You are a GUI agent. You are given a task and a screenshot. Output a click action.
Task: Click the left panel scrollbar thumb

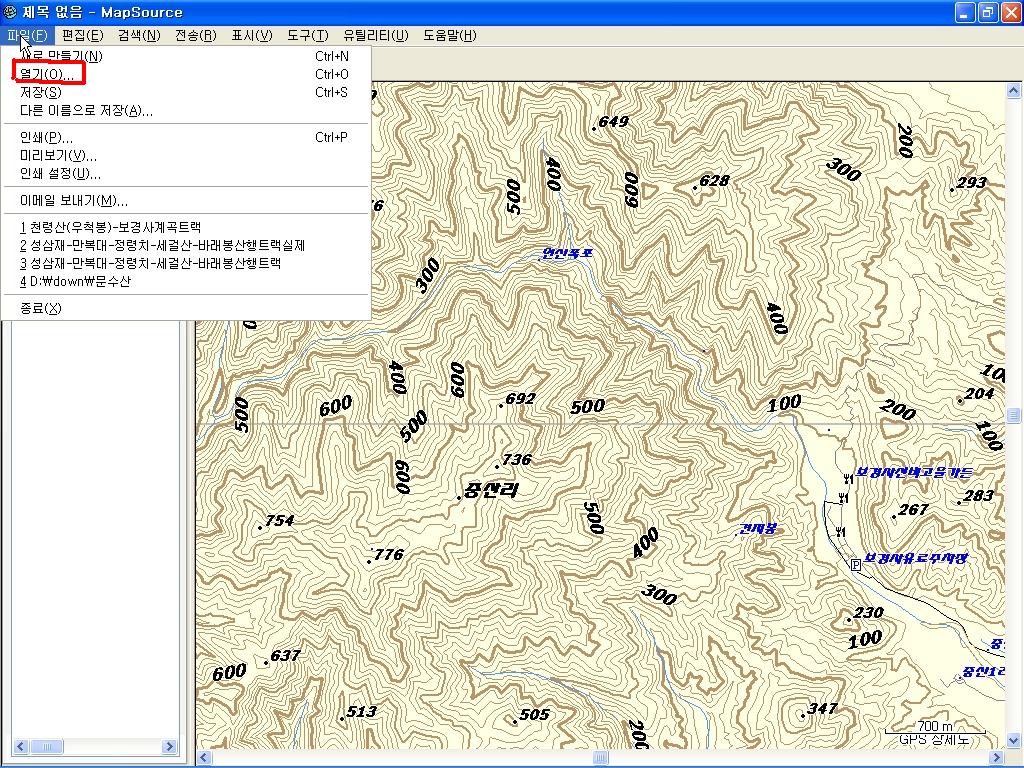pyautogui.click(x=47, y=746)
